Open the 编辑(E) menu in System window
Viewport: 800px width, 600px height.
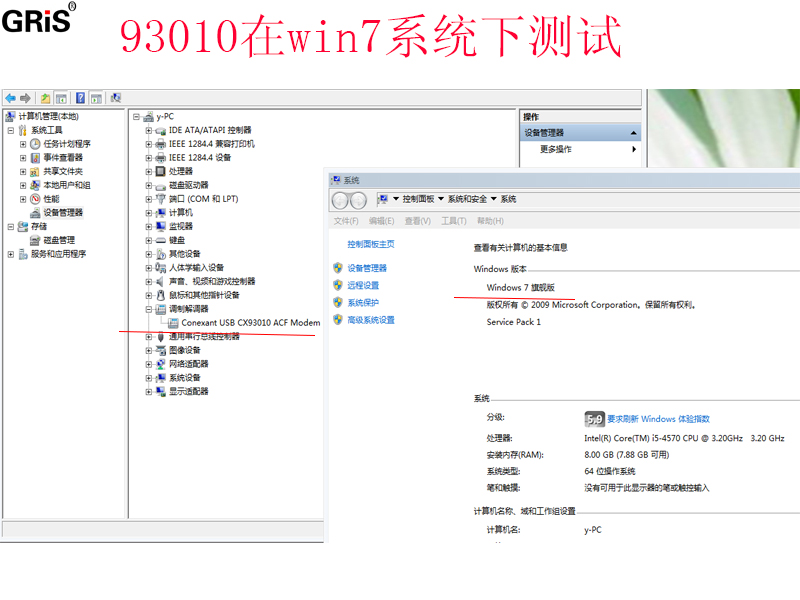(x=382, y=221)
